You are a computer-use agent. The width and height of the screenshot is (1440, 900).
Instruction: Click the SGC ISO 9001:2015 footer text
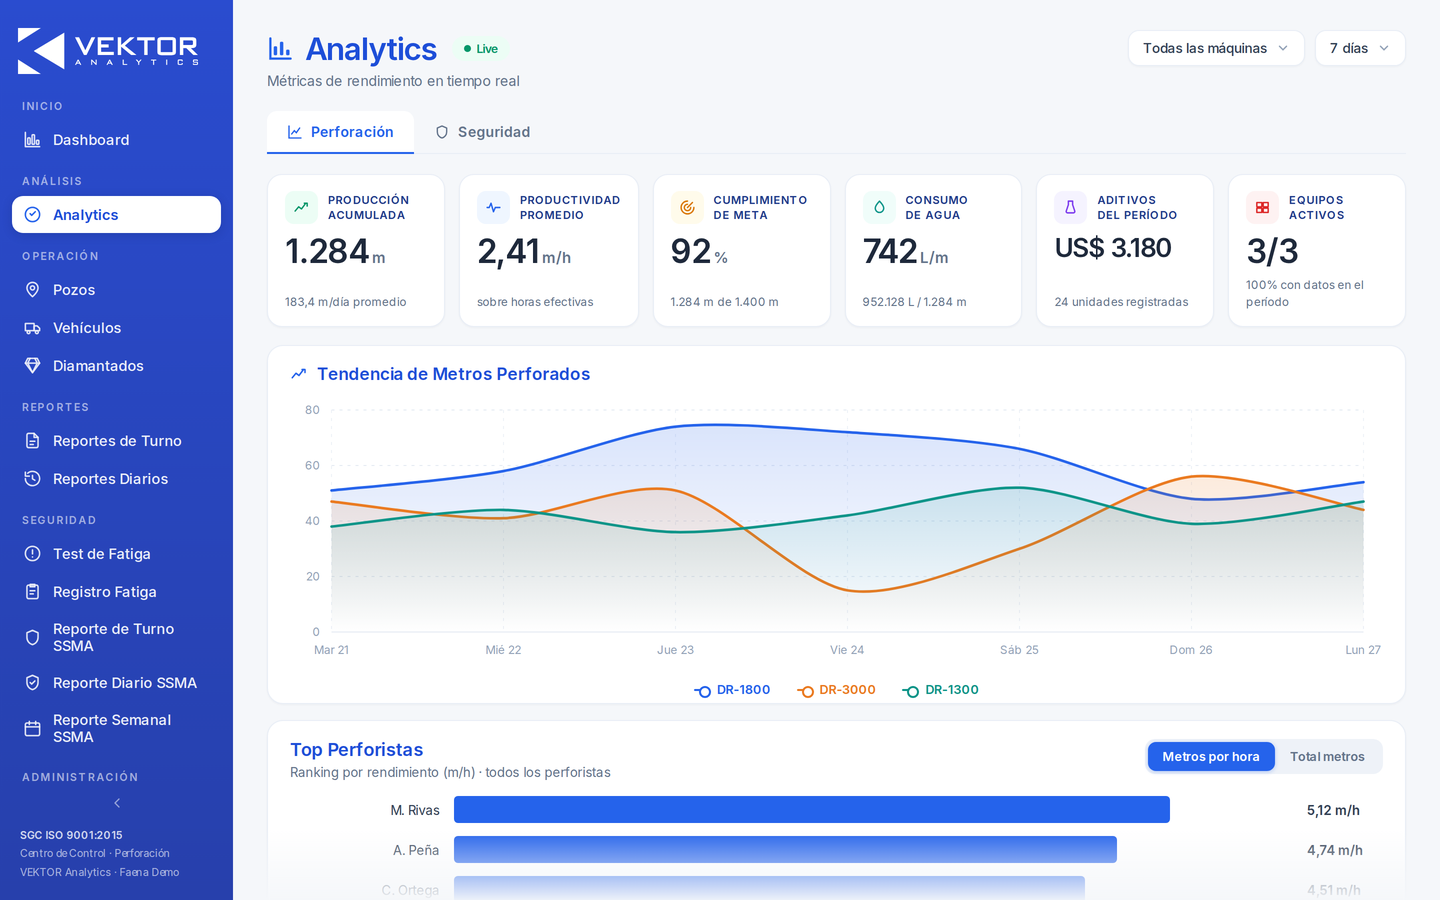(x=71, y=835)
